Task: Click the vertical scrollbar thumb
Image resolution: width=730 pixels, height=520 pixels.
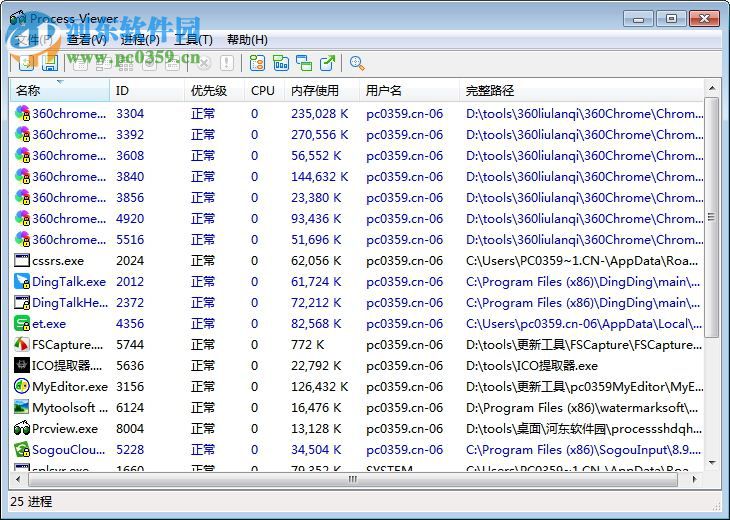Action: coord(711,217)
